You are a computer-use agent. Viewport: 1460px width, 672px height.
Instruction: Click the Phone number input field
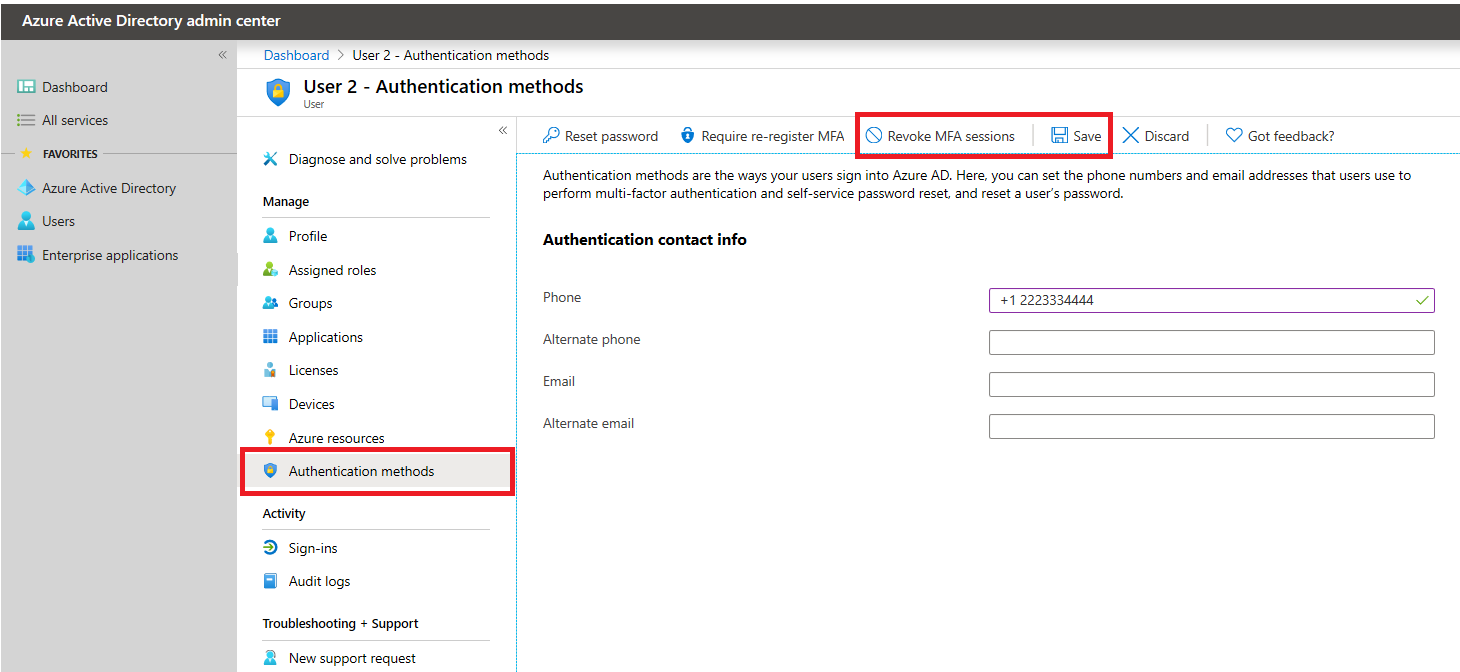(1211, 301)
